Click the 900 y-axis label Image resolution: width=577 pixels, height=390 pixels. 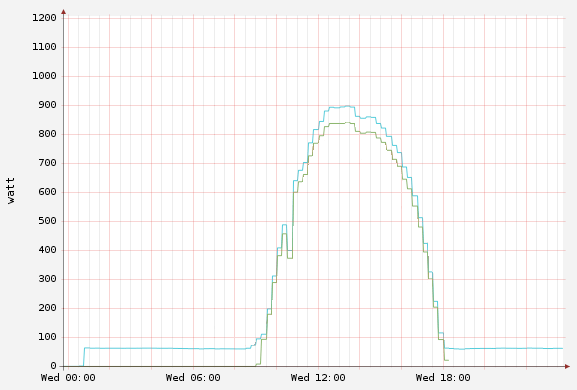[x=47, y=105]
